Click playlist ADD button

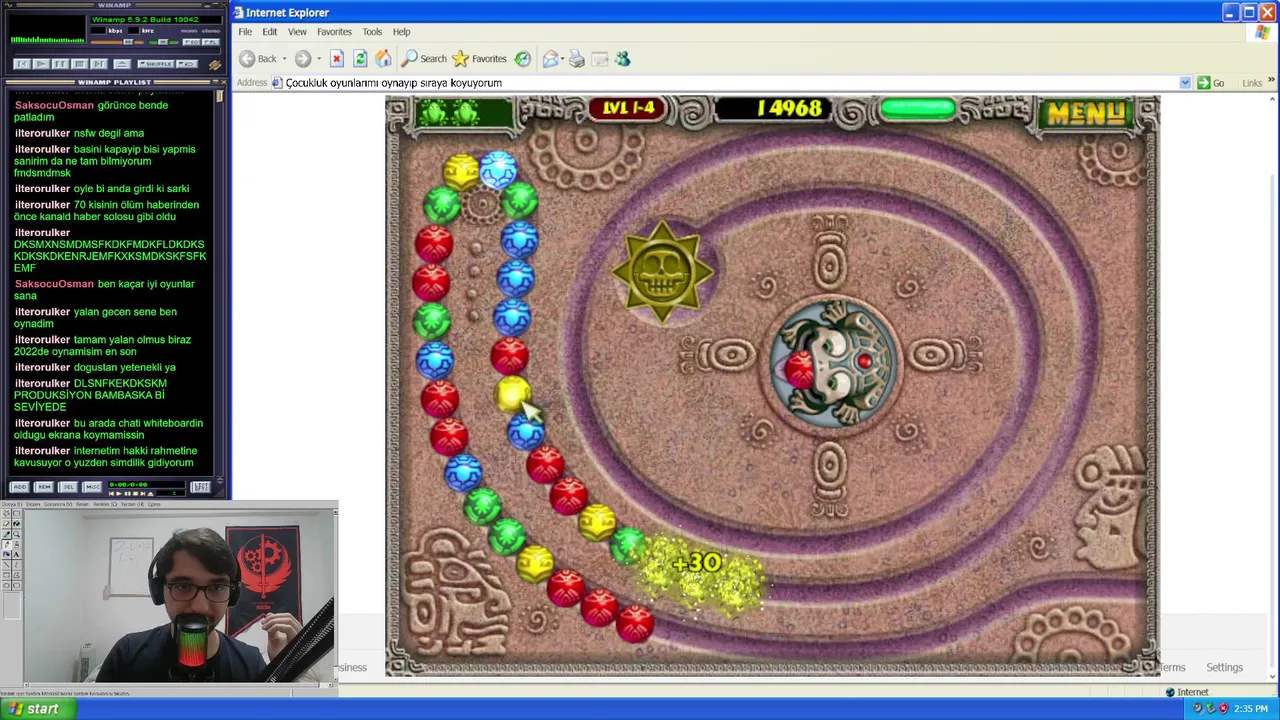(x=20, y=487)
